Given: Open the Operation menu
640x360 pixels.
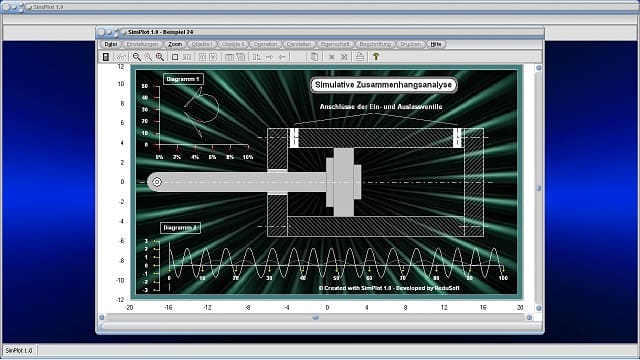Looking at the screenshot, I should click(265, 44).
